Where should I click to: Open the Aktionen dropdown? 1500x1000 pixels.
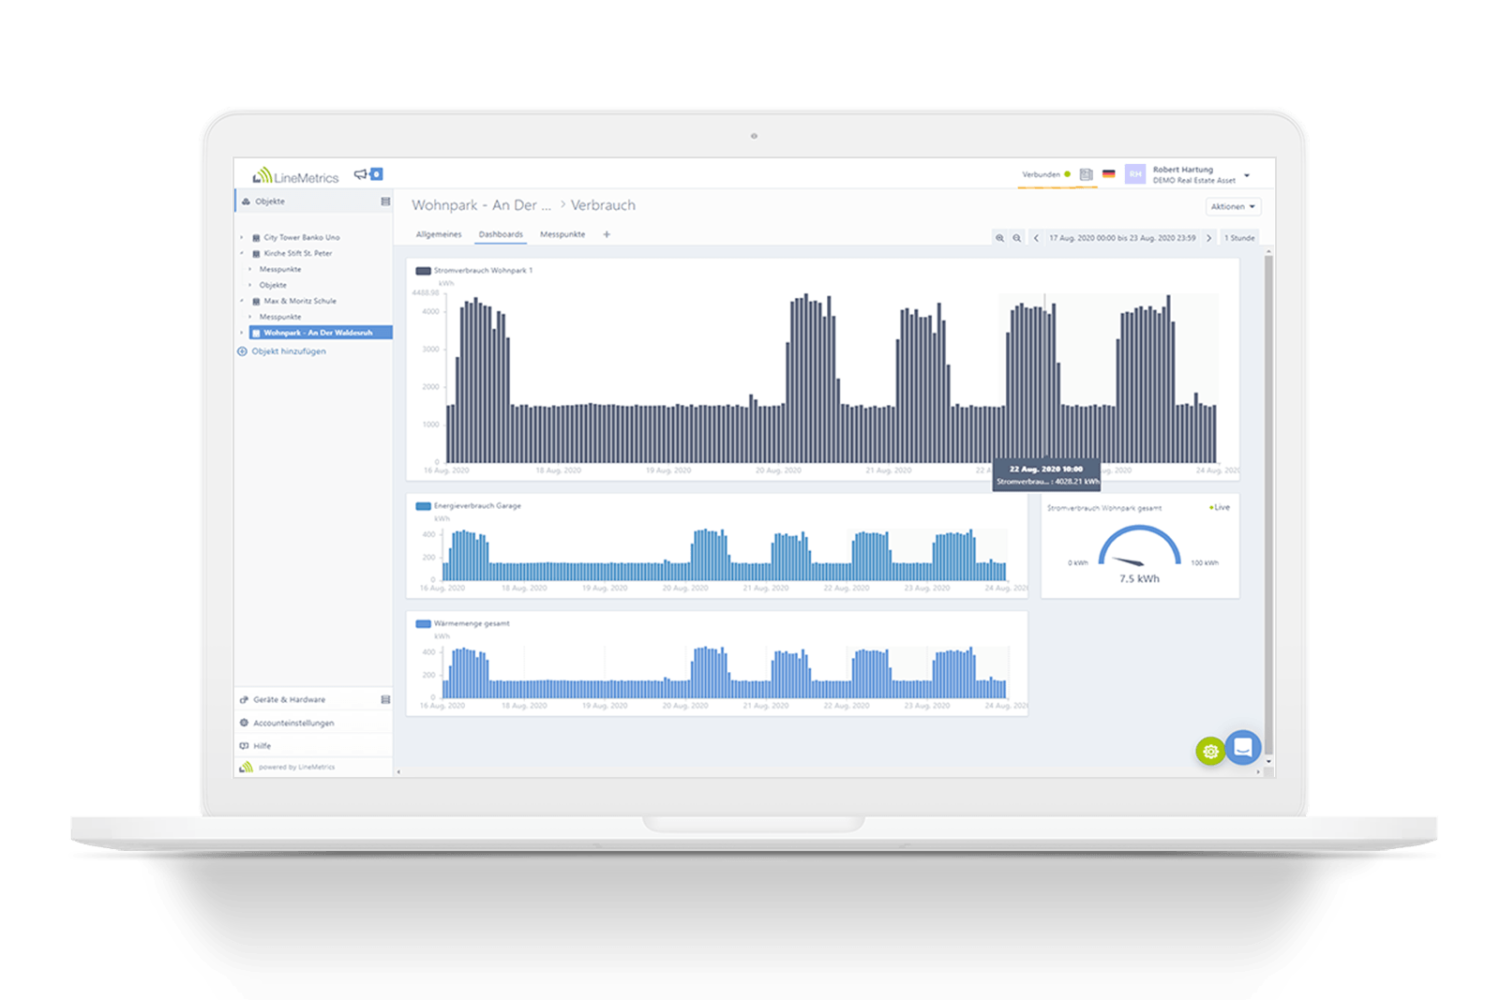click(x=1233, y=207)
